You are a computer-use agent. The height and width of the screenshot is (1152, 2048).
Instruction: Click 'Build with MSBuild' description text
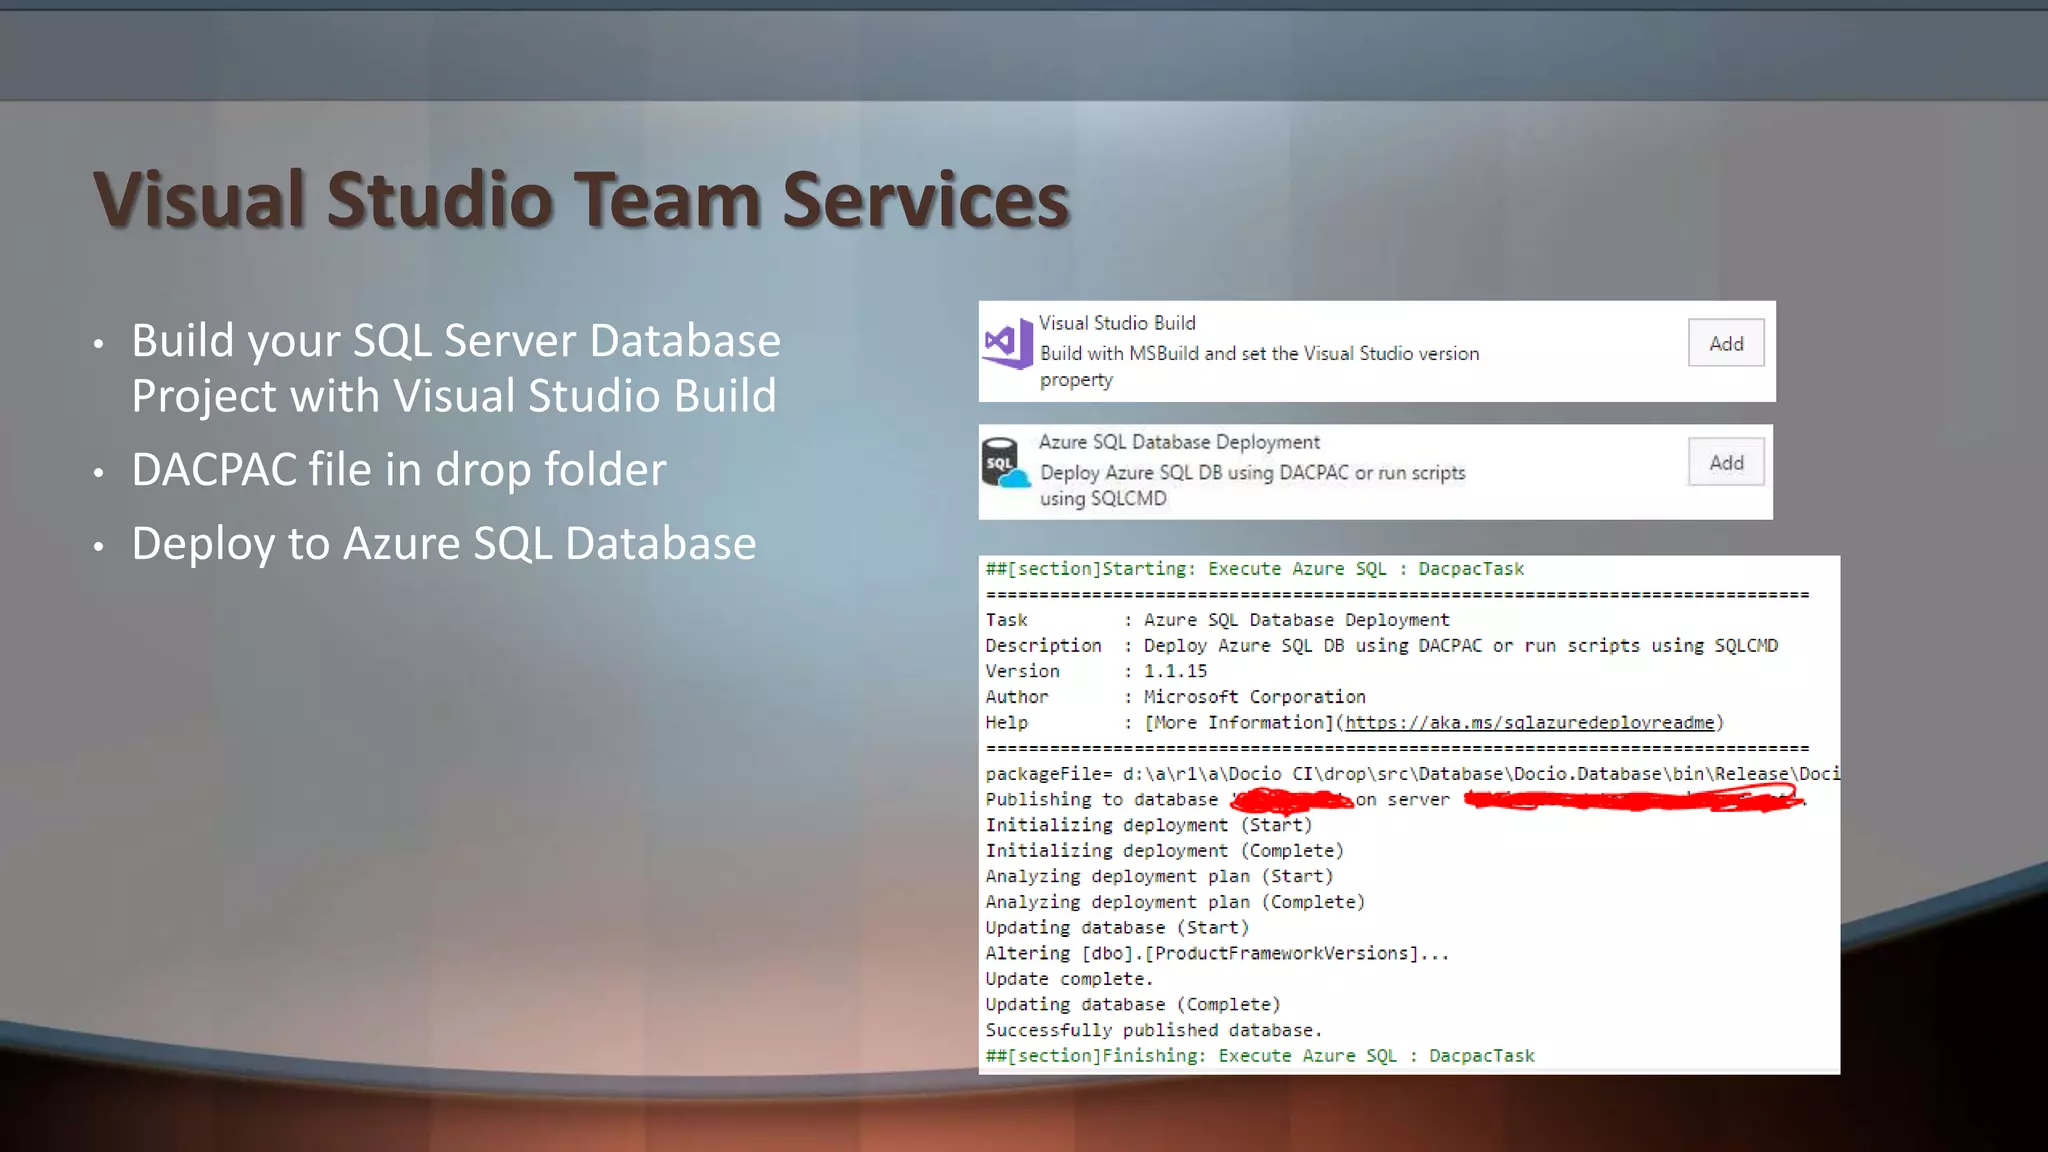coord(1259,366)
